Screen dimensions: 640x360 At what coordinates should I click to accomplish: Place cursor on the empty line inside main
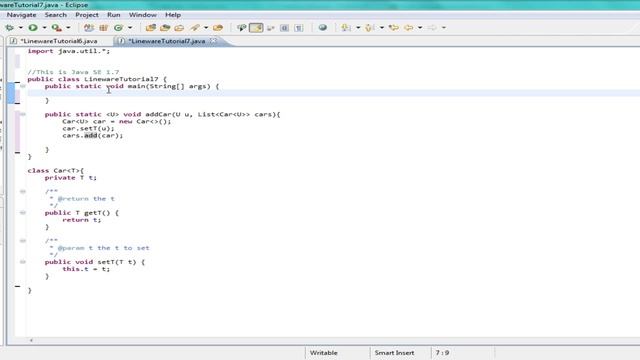coord(333,93)
